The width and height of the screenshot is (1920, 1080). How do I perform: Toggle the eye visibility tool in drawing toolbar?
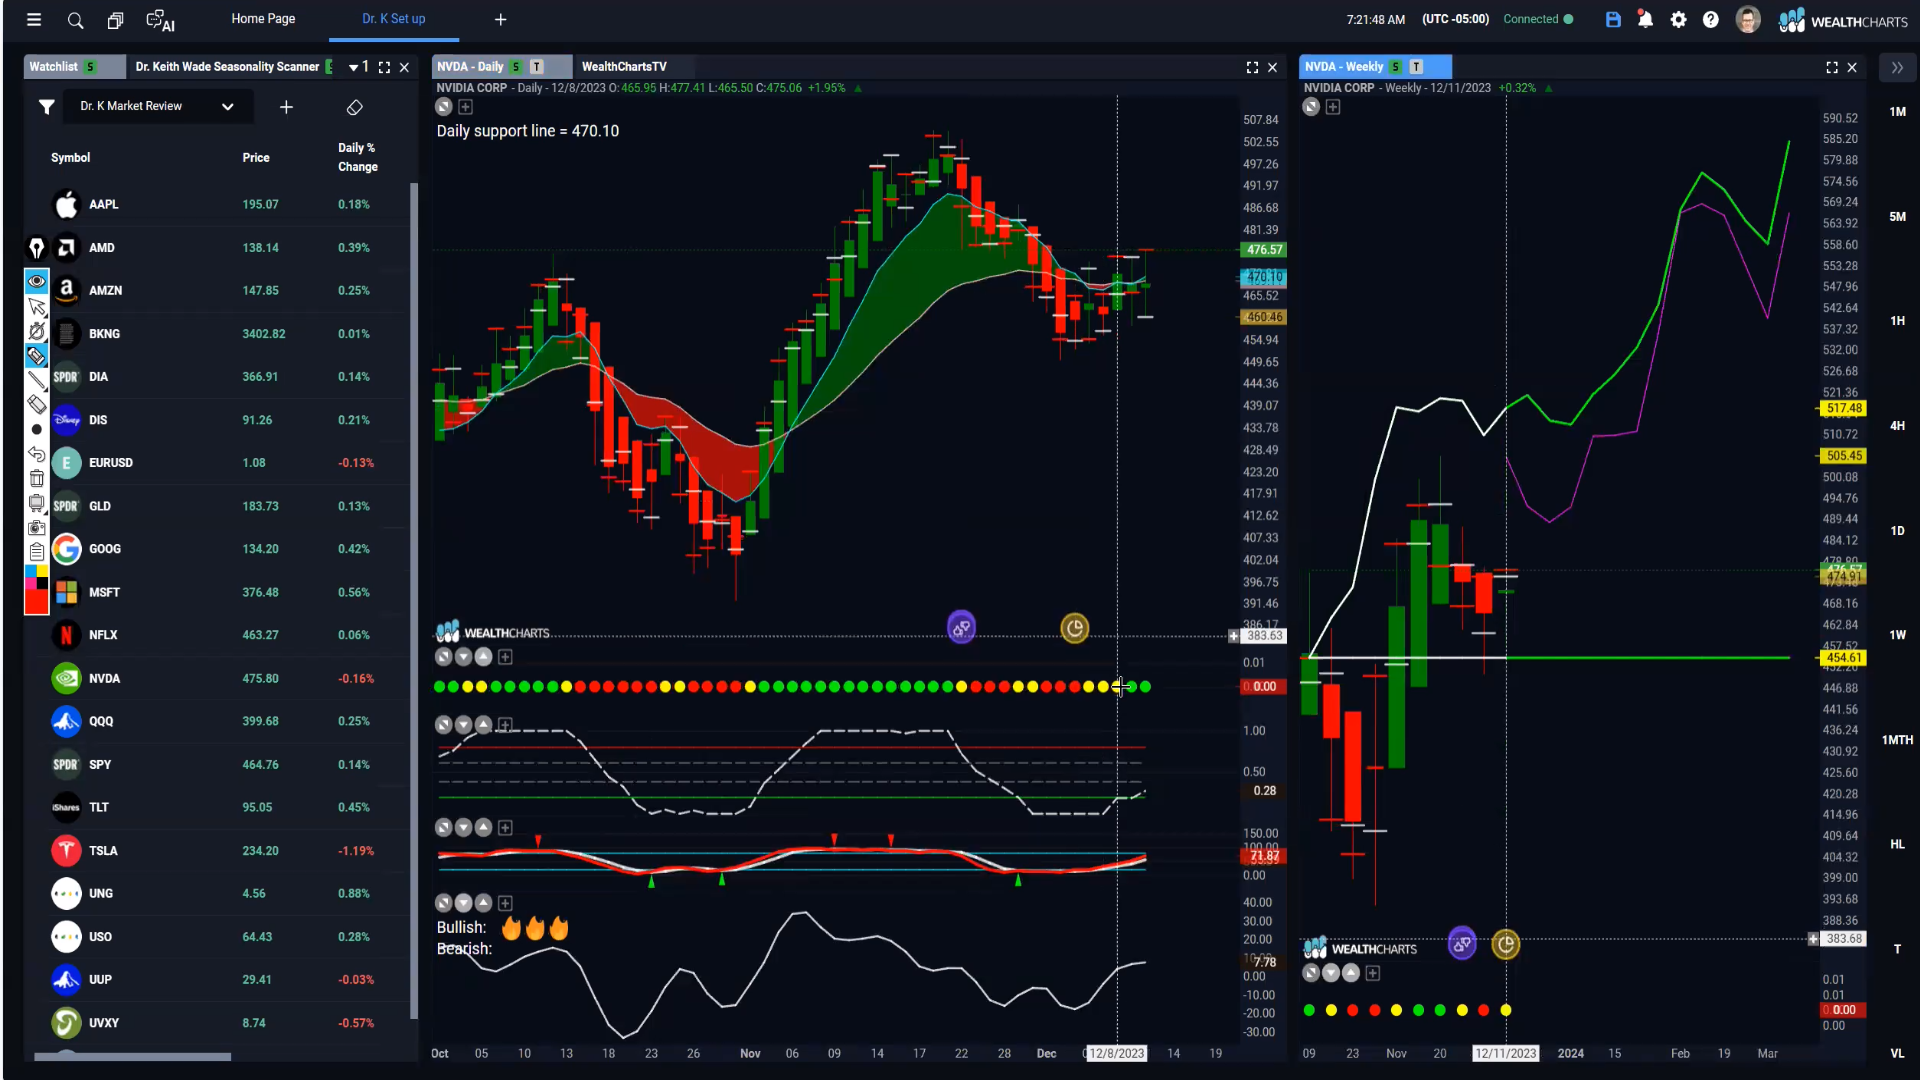pyautogui.click(x=36, y=281)
